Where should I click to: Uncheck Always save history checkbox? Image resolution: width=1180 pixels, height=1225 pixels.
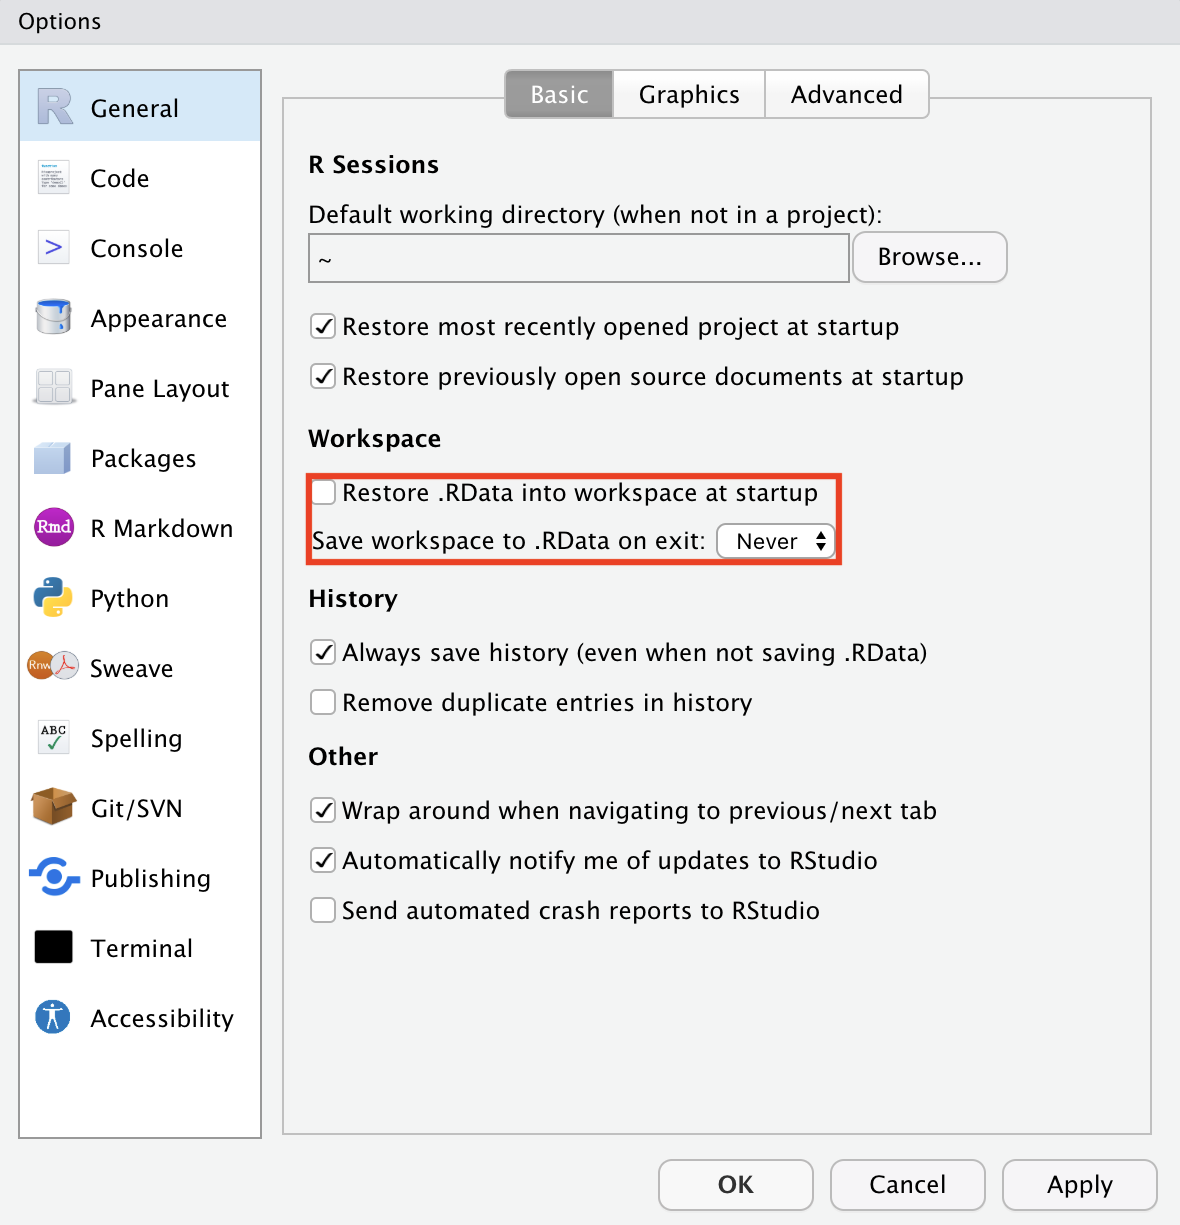click(323, 653)
